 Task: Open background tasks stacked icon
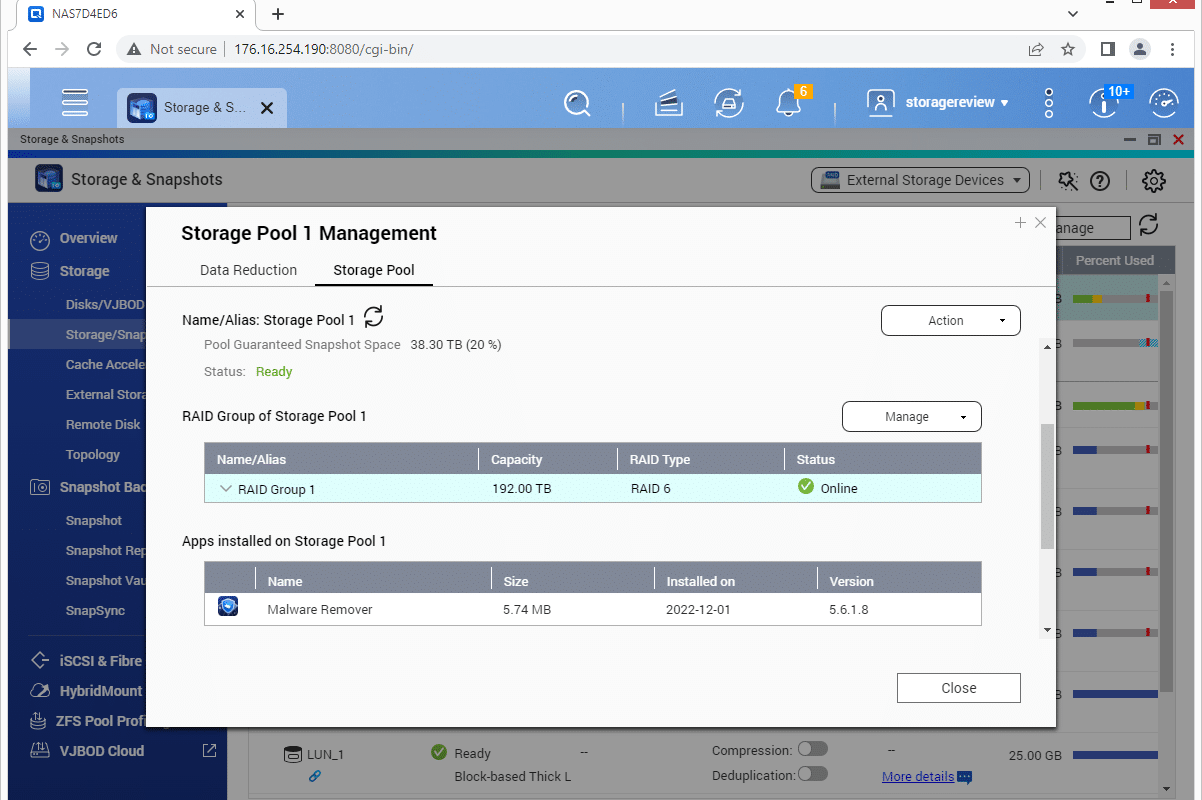pos(668,103)
